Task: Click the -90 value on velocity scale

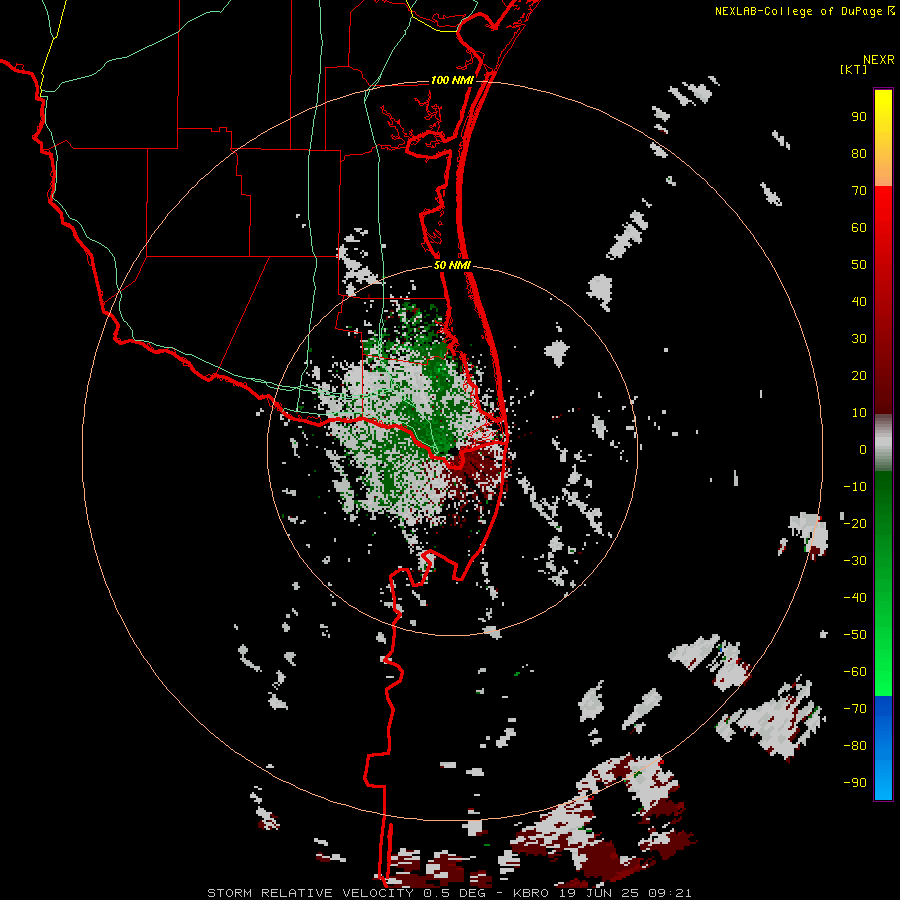Action: [855, 783]
